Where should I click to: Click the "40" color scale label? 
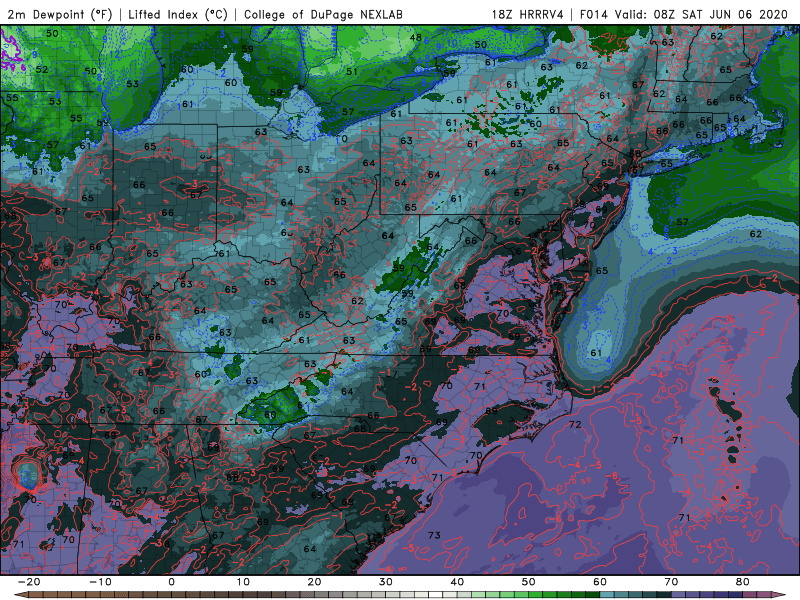click(457, 582)
